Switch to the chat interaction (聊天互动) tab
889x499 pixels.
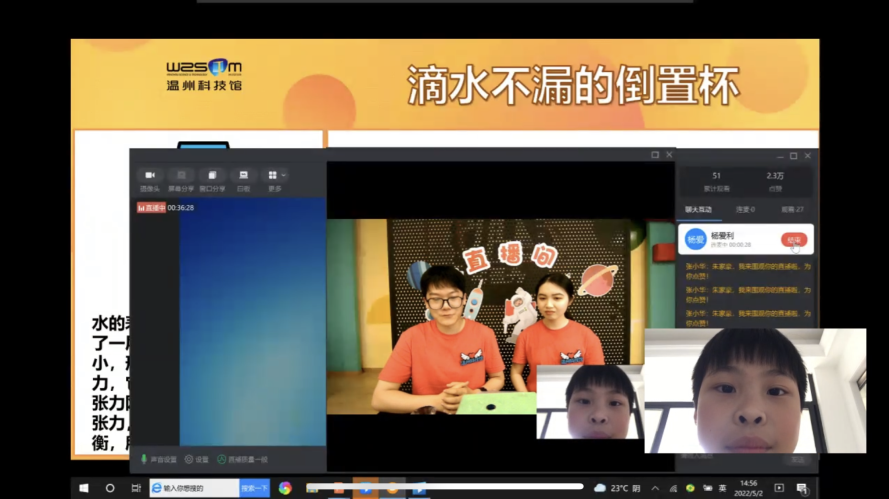(x=698, y=210)
